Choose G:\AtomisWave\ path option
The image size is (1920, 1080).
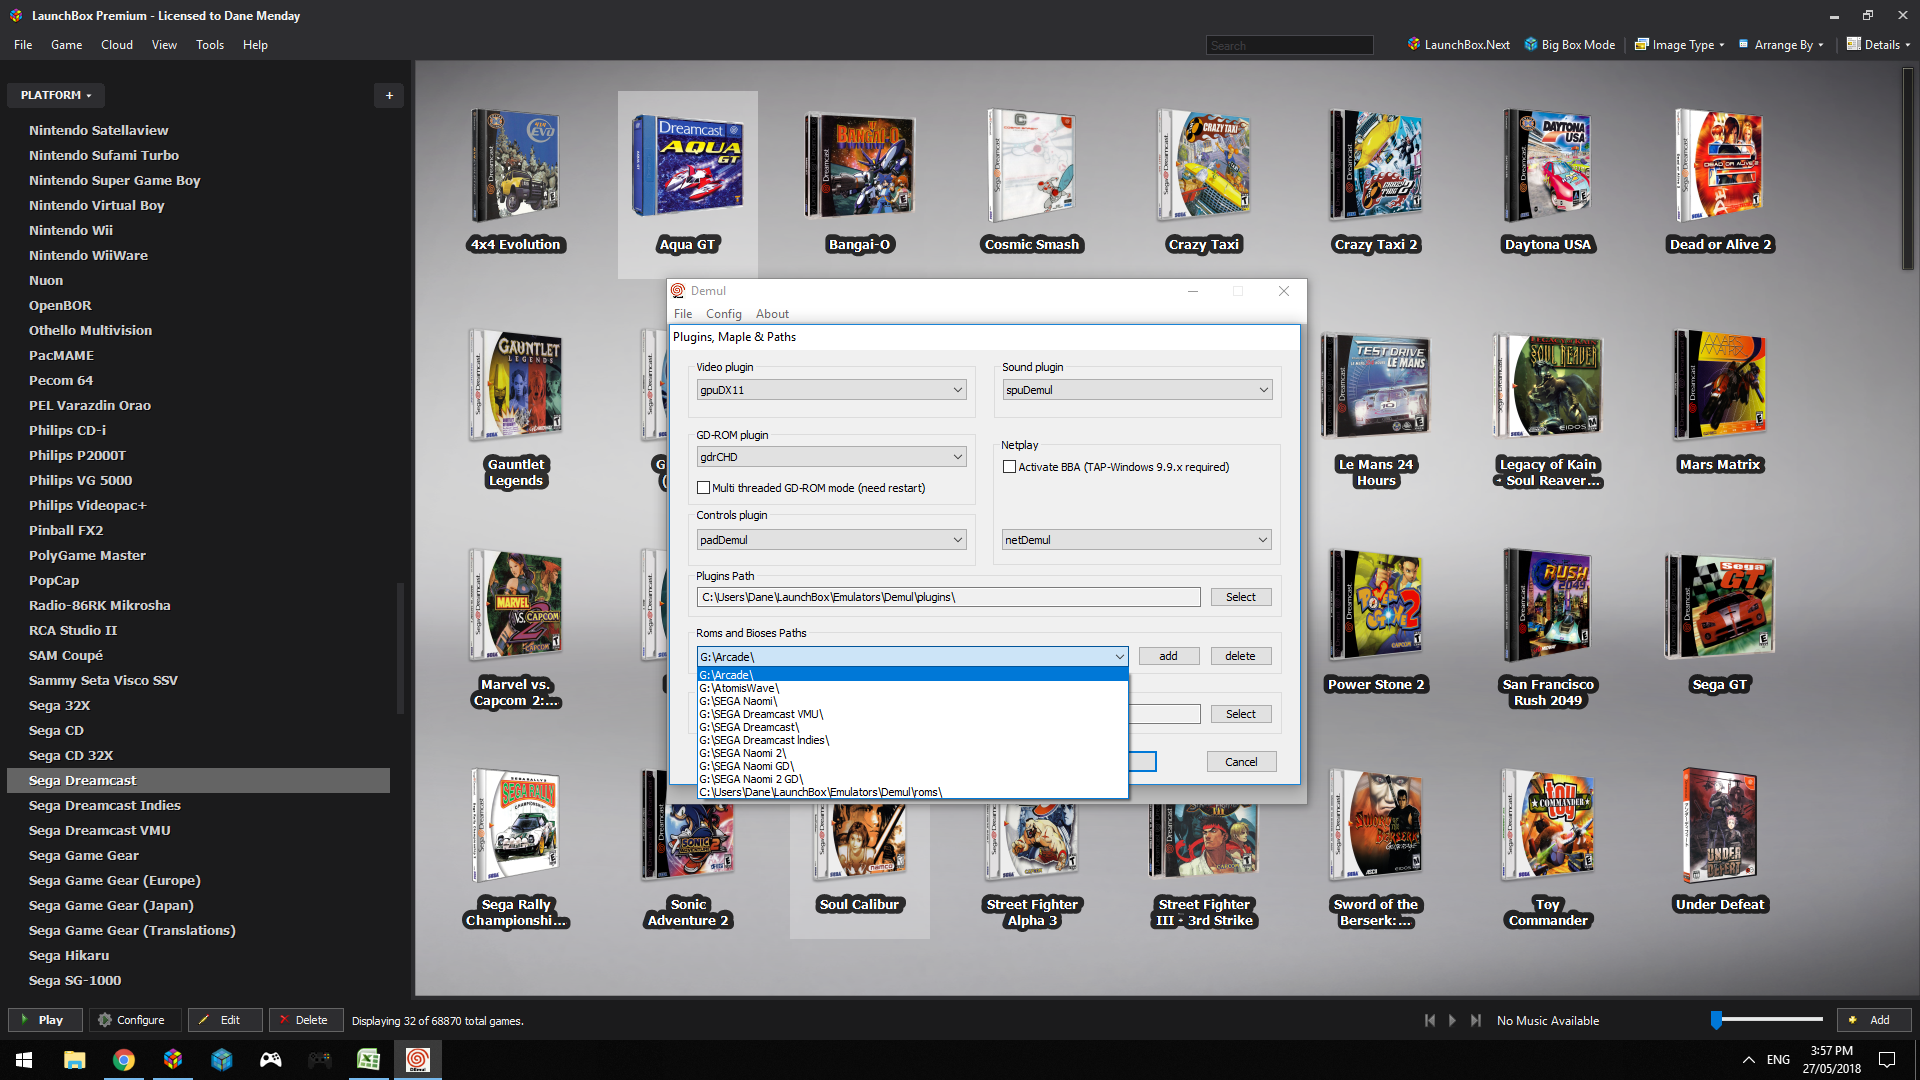pos(912,688)
